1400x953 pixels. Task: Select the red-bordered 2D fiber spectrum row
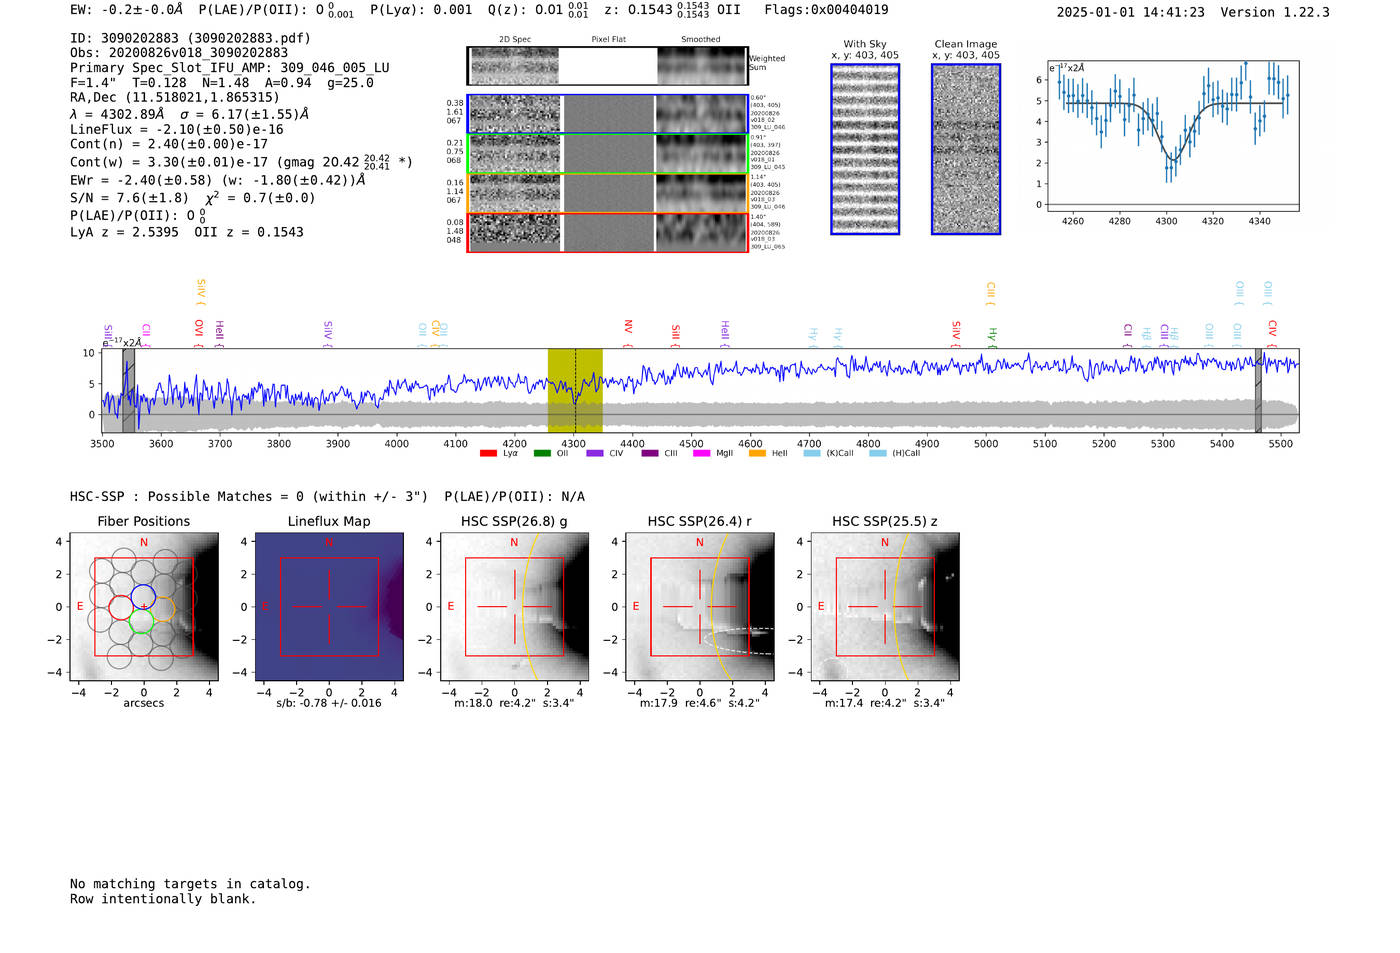[x=607, y=232]
